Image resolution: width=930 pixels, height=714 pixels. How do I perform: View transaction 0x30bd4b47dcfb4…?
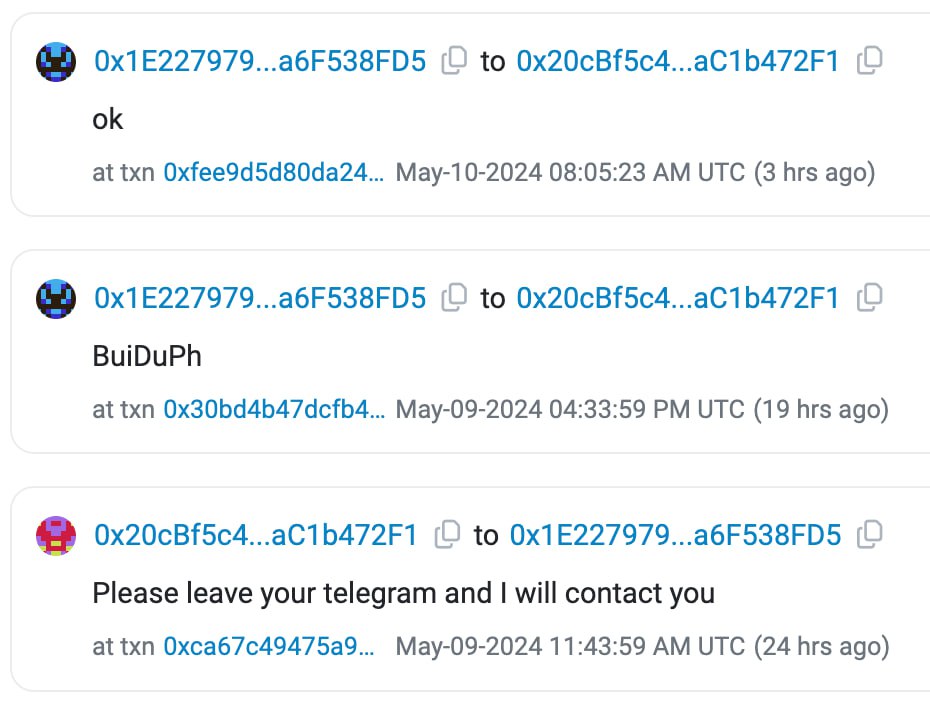point(273,409)
